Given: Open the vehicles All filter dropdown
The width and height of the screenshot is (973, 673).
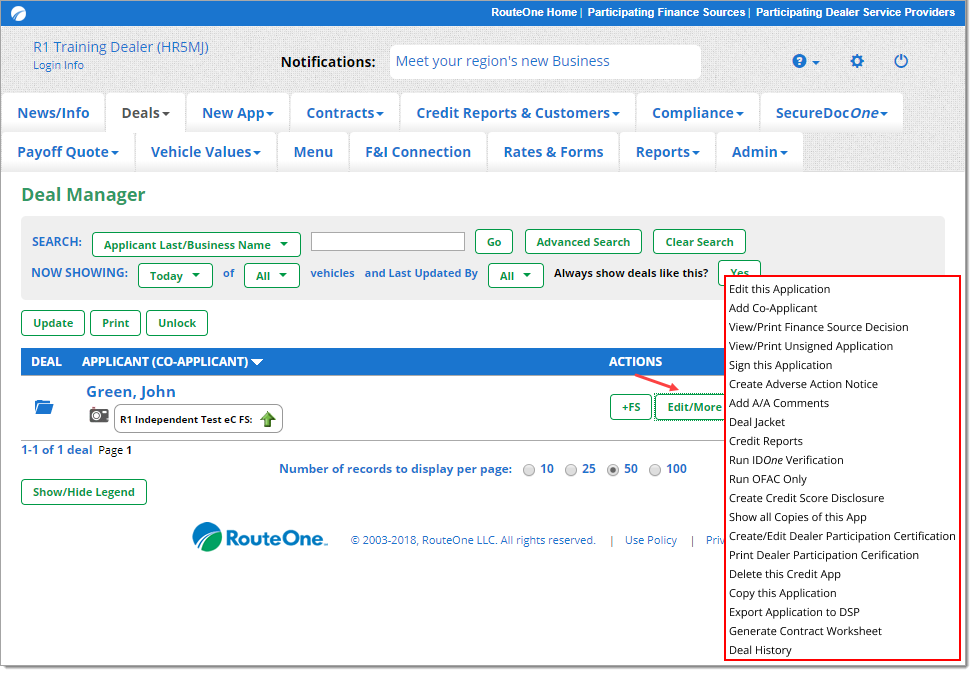Looking at the screenshot, I should [x=272, y=276].
